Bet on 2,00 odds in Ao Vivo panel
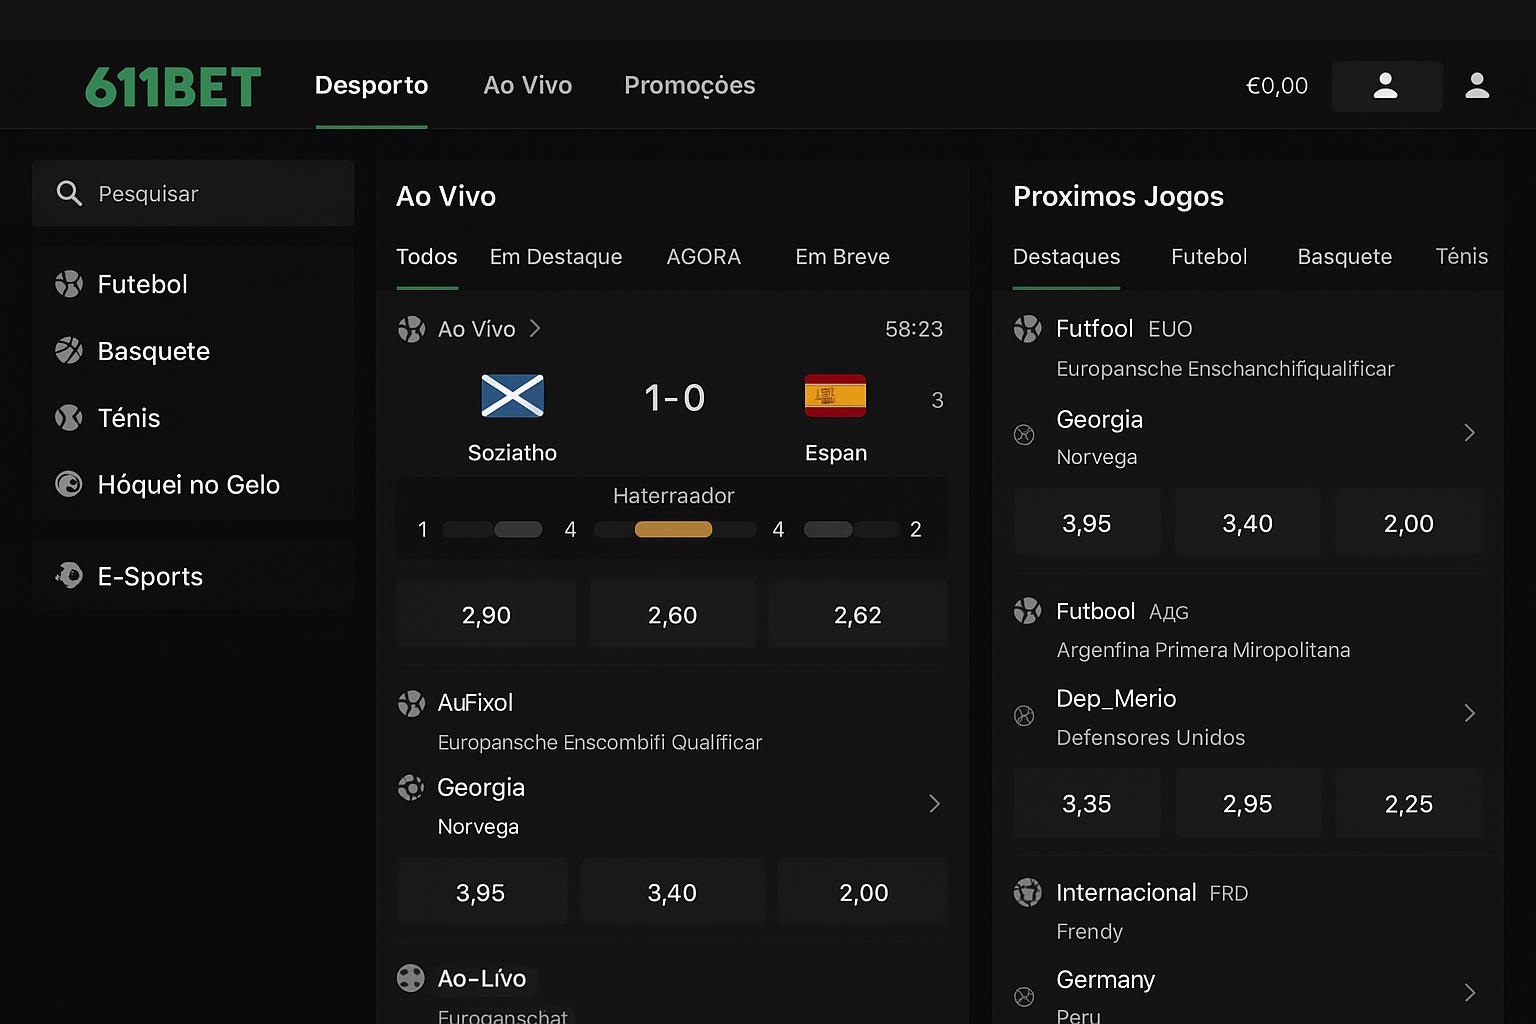 (863, 892)
